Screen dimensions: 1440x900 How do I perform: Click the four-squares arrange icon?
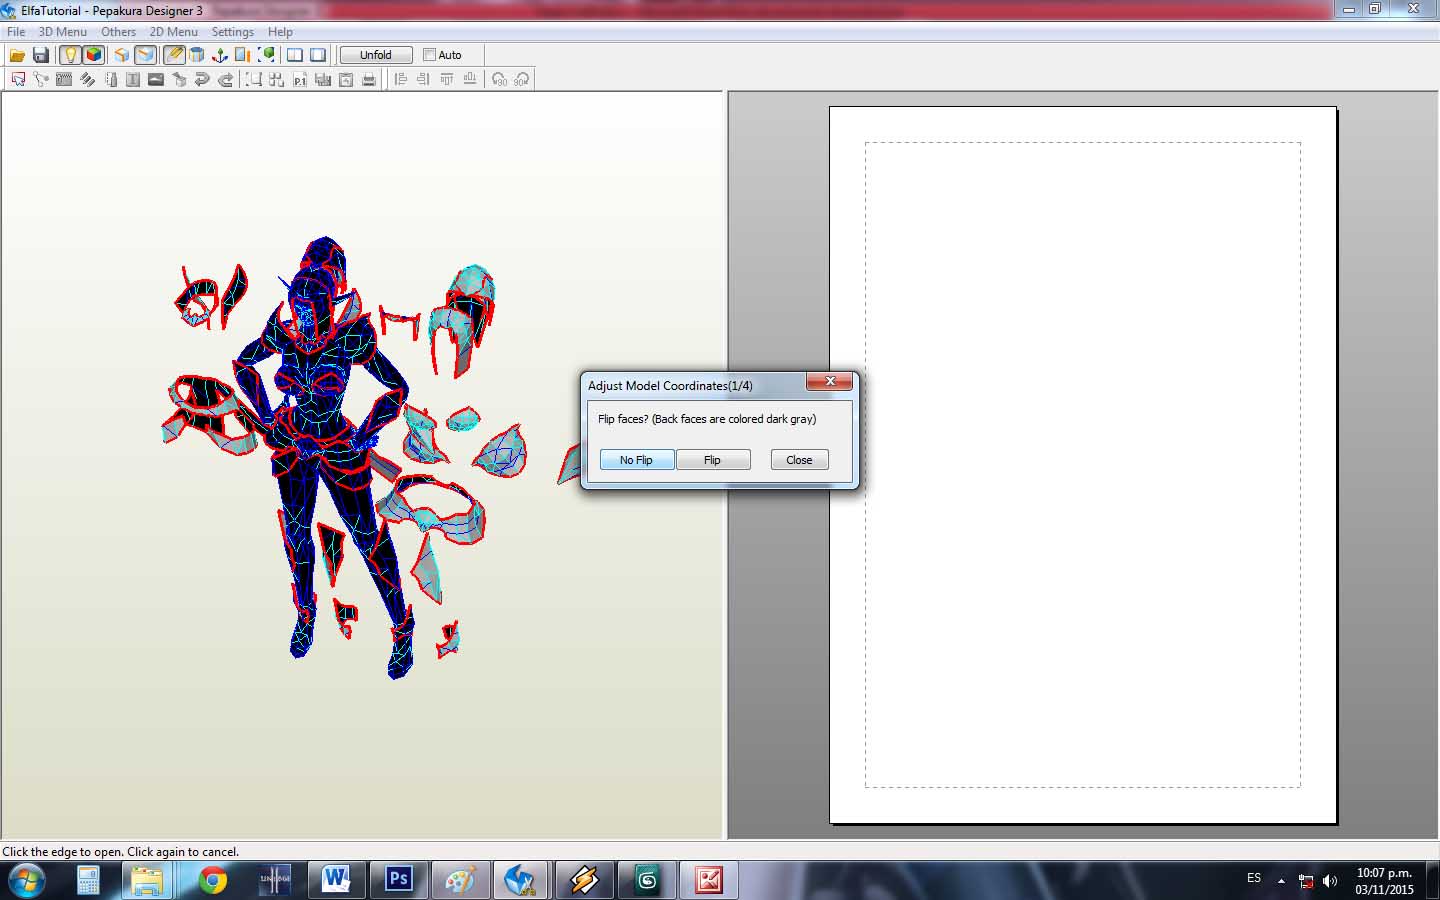(277, 79)
